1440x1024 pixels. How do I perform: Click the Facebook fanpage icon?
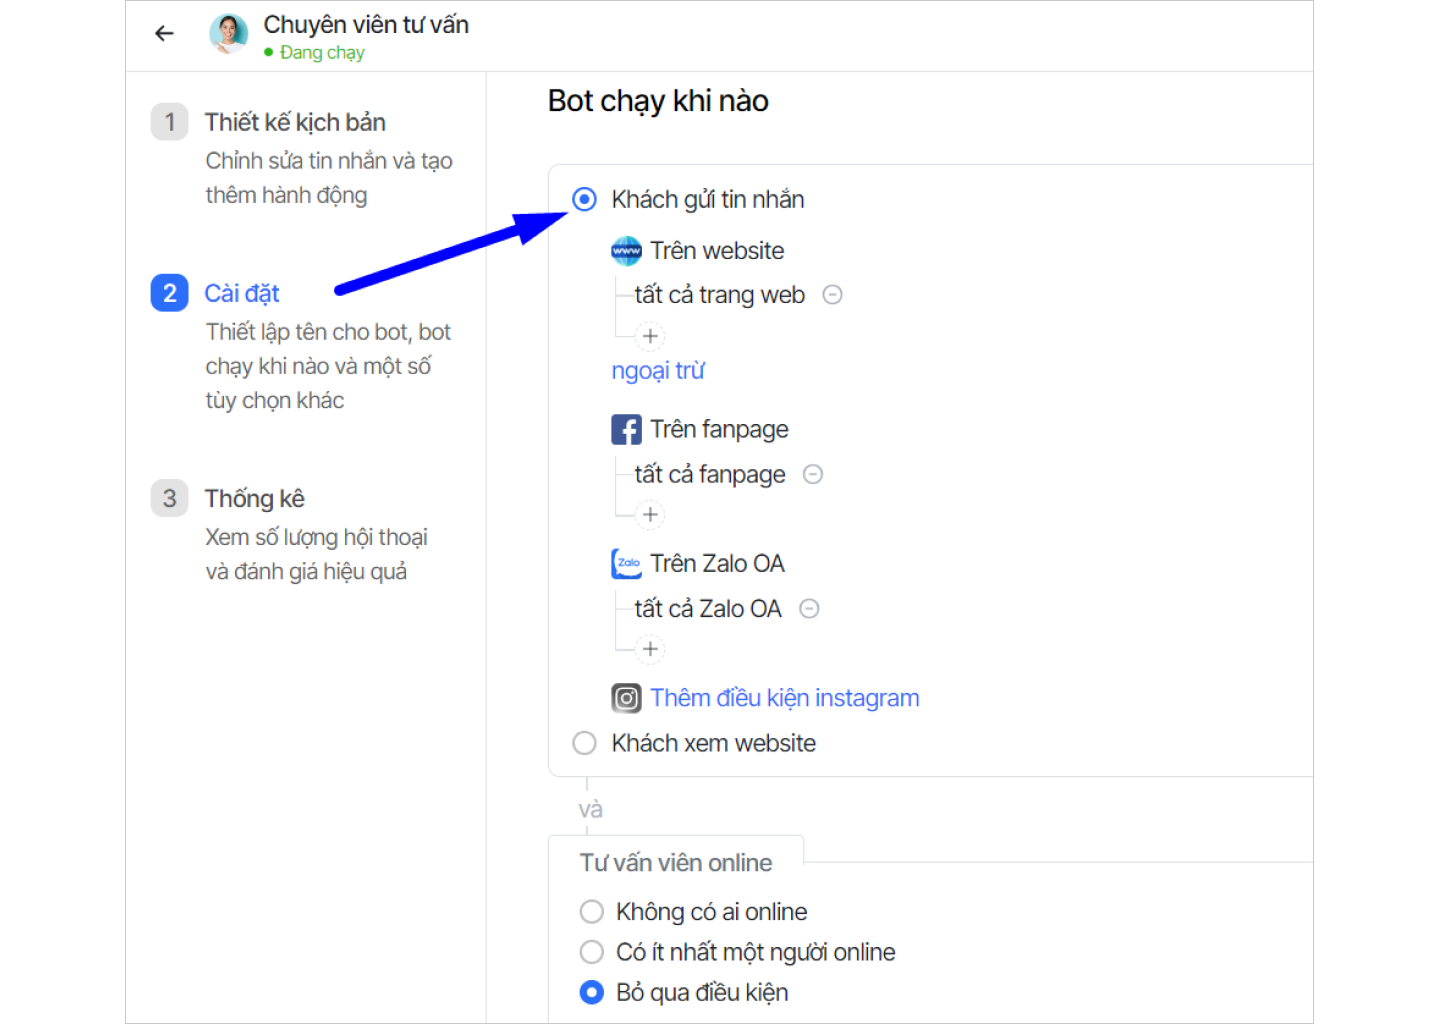[626, 430]
